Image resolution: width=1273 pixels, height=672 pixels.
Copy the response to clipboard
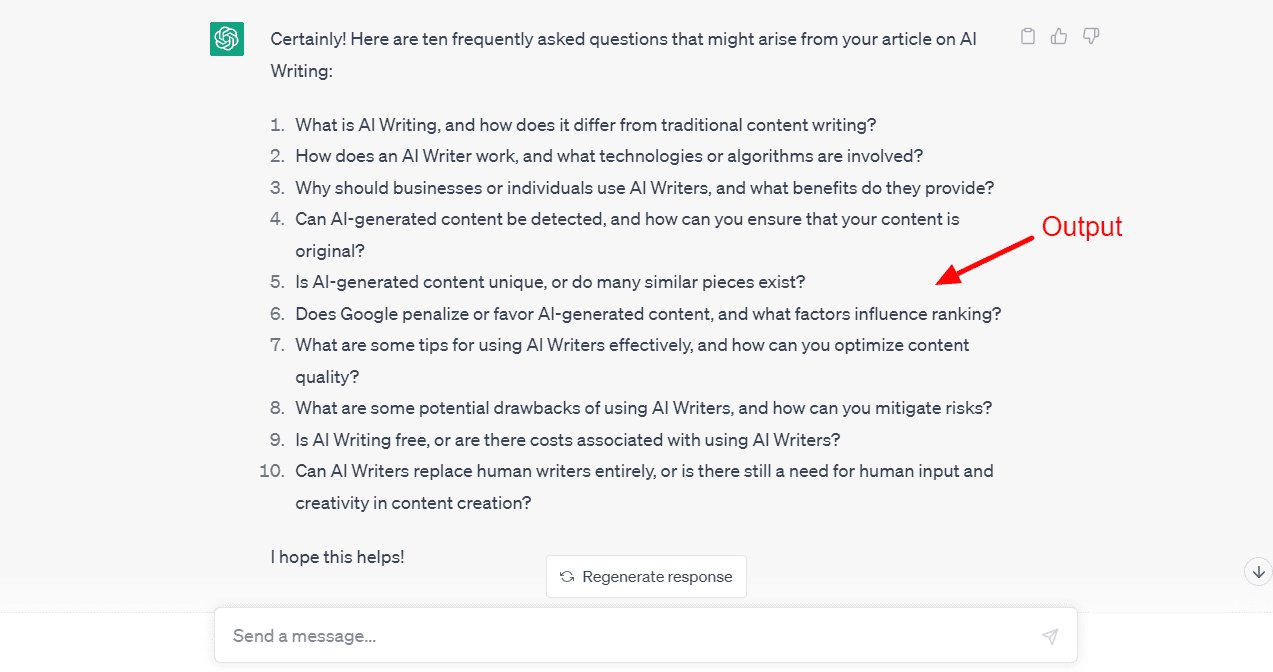pos(1027,37)
